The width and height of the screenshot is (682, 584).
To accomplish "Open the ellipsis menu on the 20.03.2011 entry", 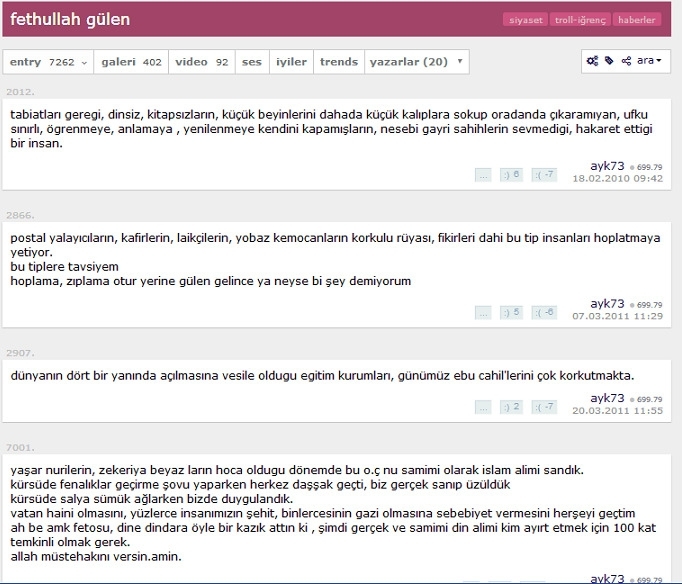I will pos(483,407).
